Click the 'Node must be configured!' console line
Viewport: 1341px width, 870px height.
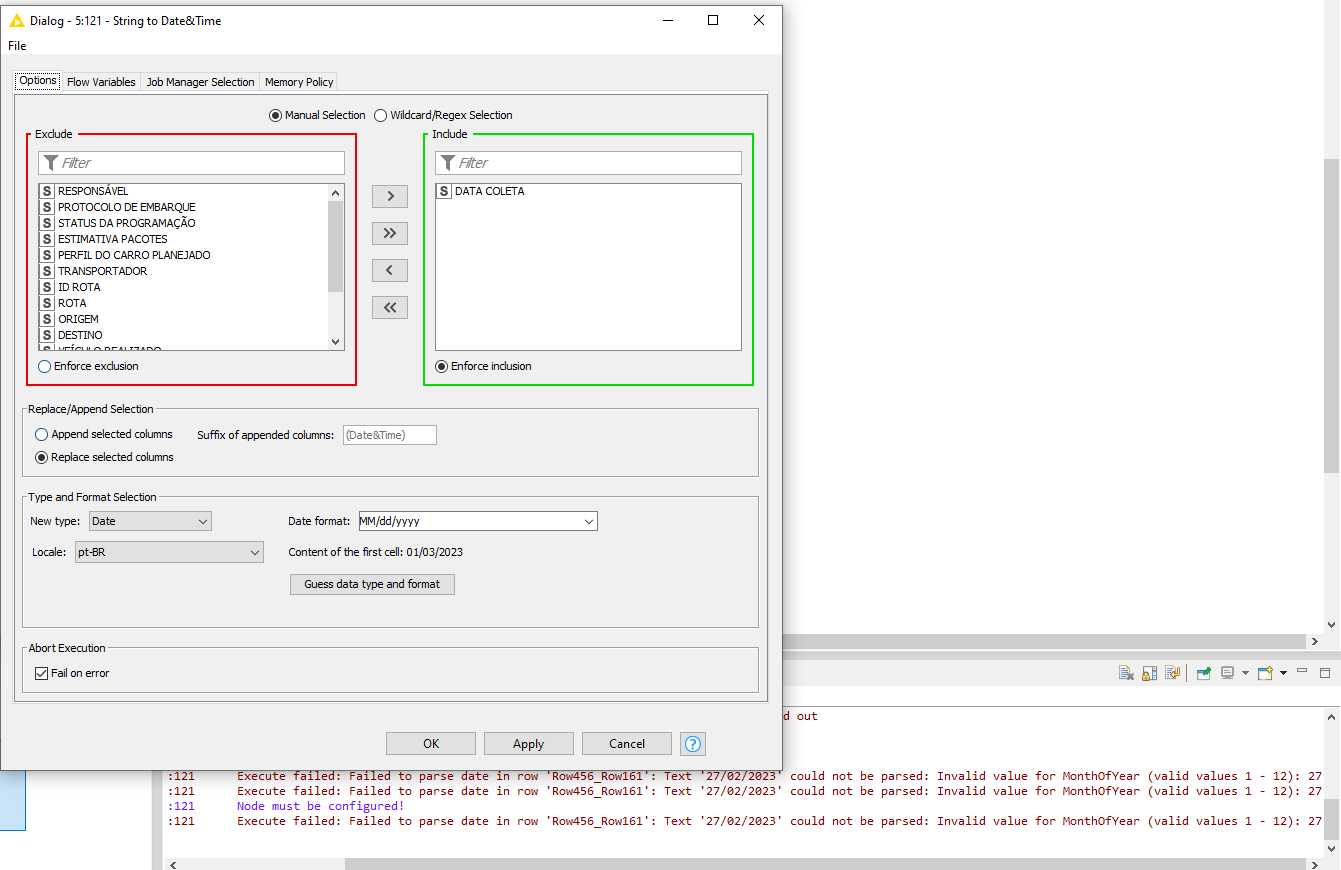320,806
